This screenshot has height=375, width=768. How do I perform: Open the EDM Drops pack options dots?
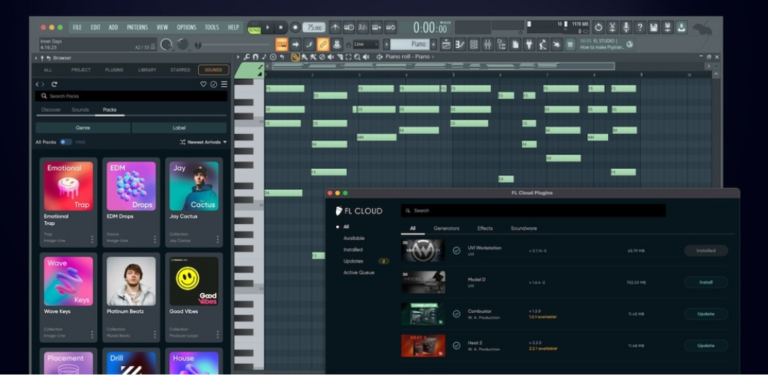[x=155, y=239]
